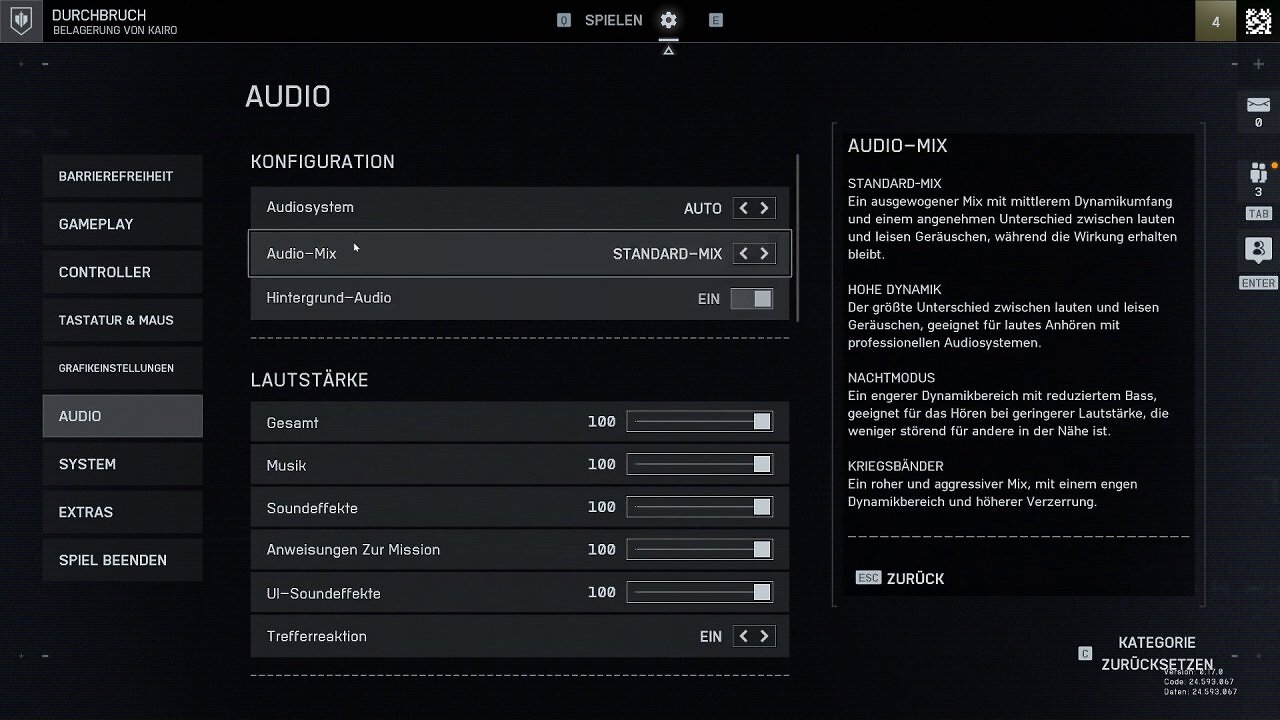Open the squad members icon
The image size is (1280, 720).
coord(1258,173)
